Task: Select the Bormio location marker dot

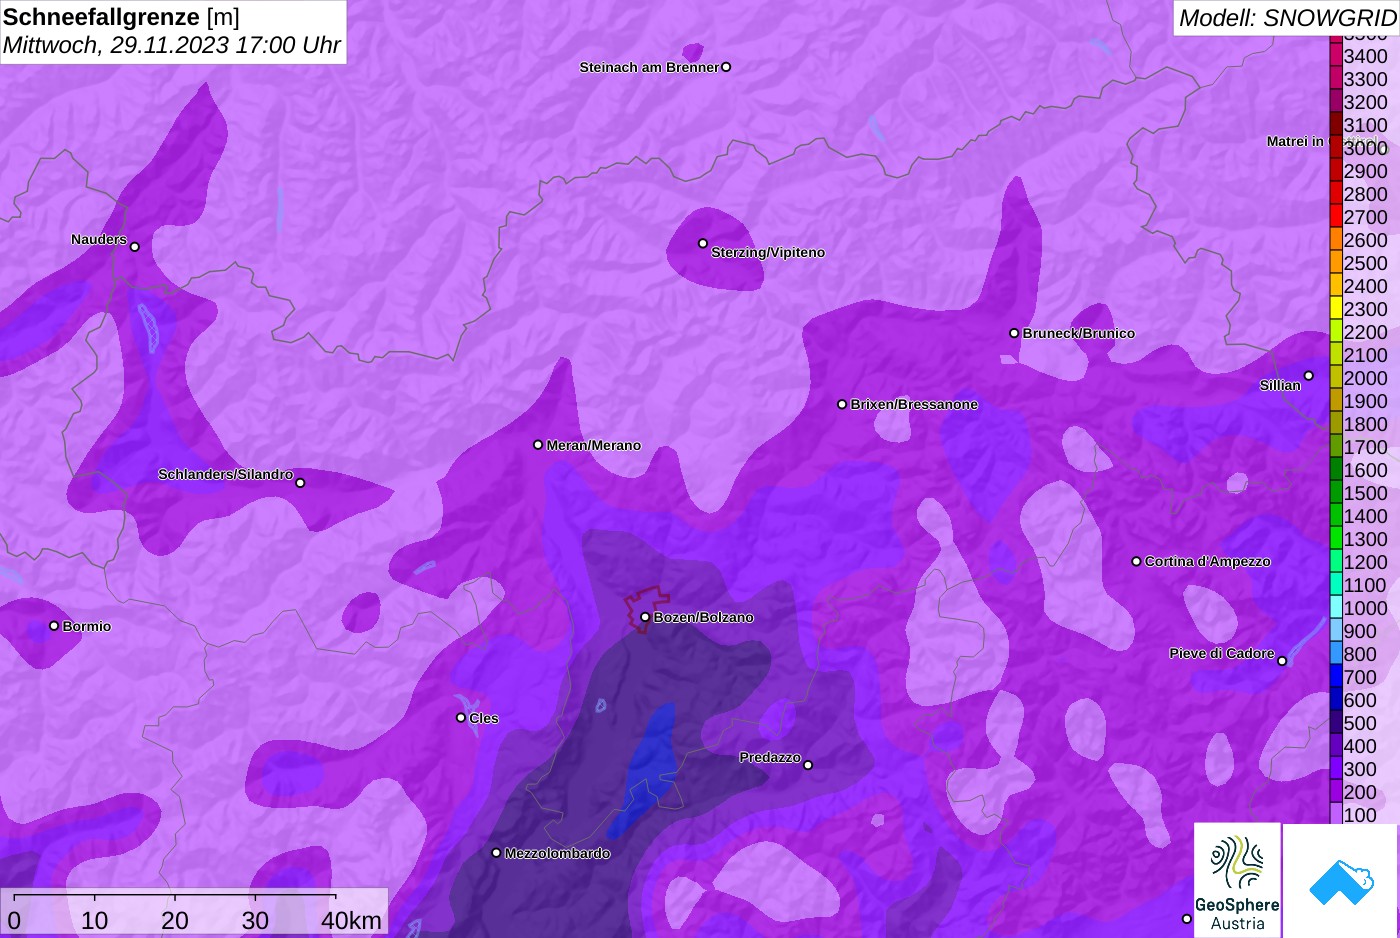Action: (54, 626)
